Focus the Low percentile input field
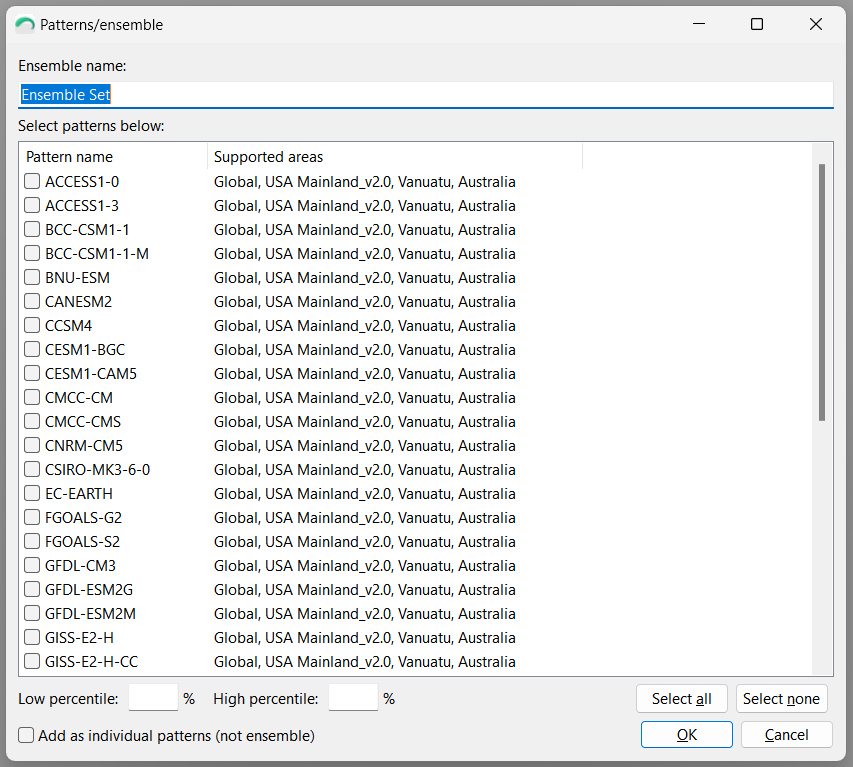Image resolution: width=853 pixels, height=767 pixels. [x=153, y=697]
